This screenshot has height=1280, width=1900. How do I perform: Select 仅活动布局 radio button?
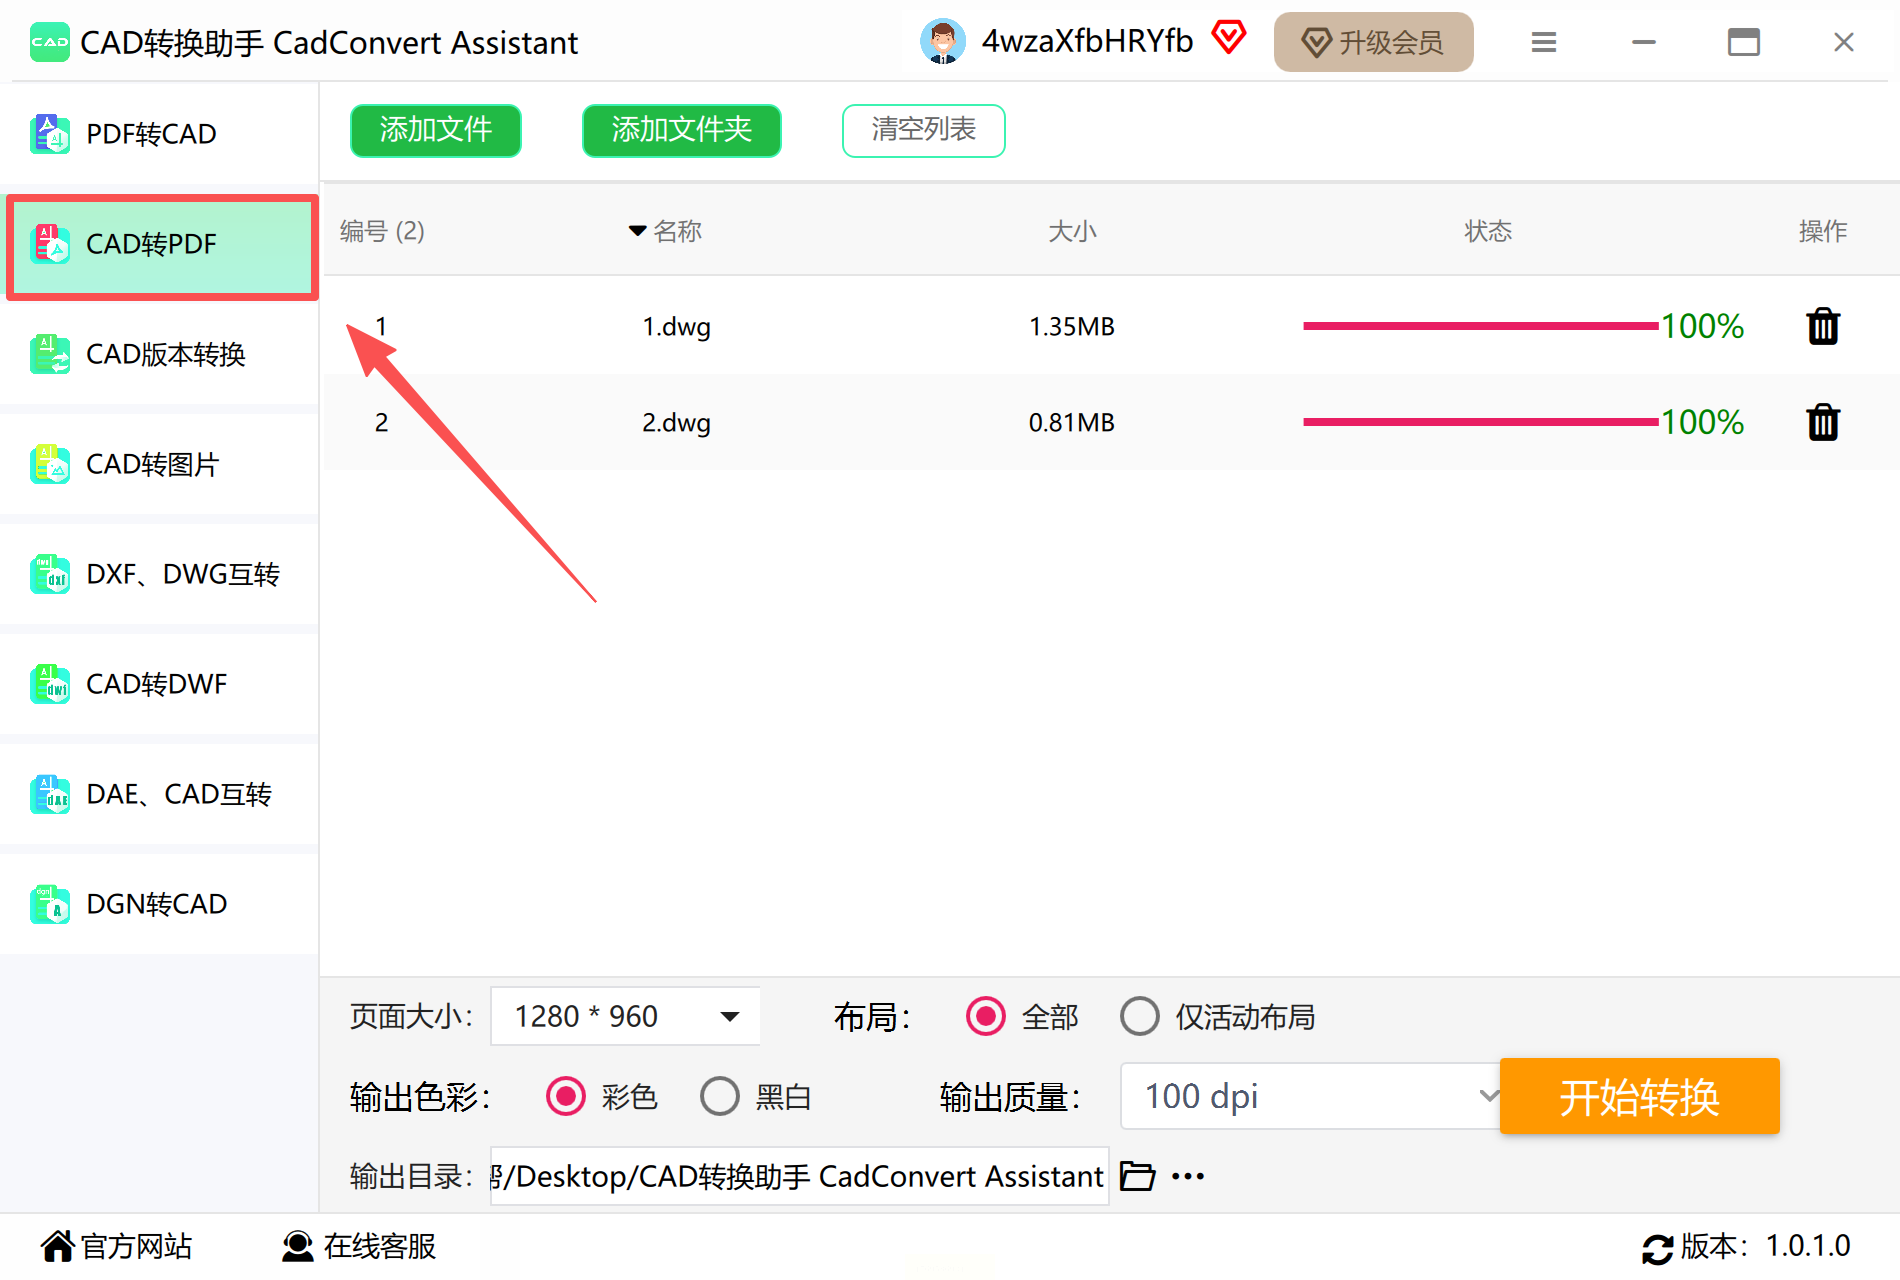1140,1017
